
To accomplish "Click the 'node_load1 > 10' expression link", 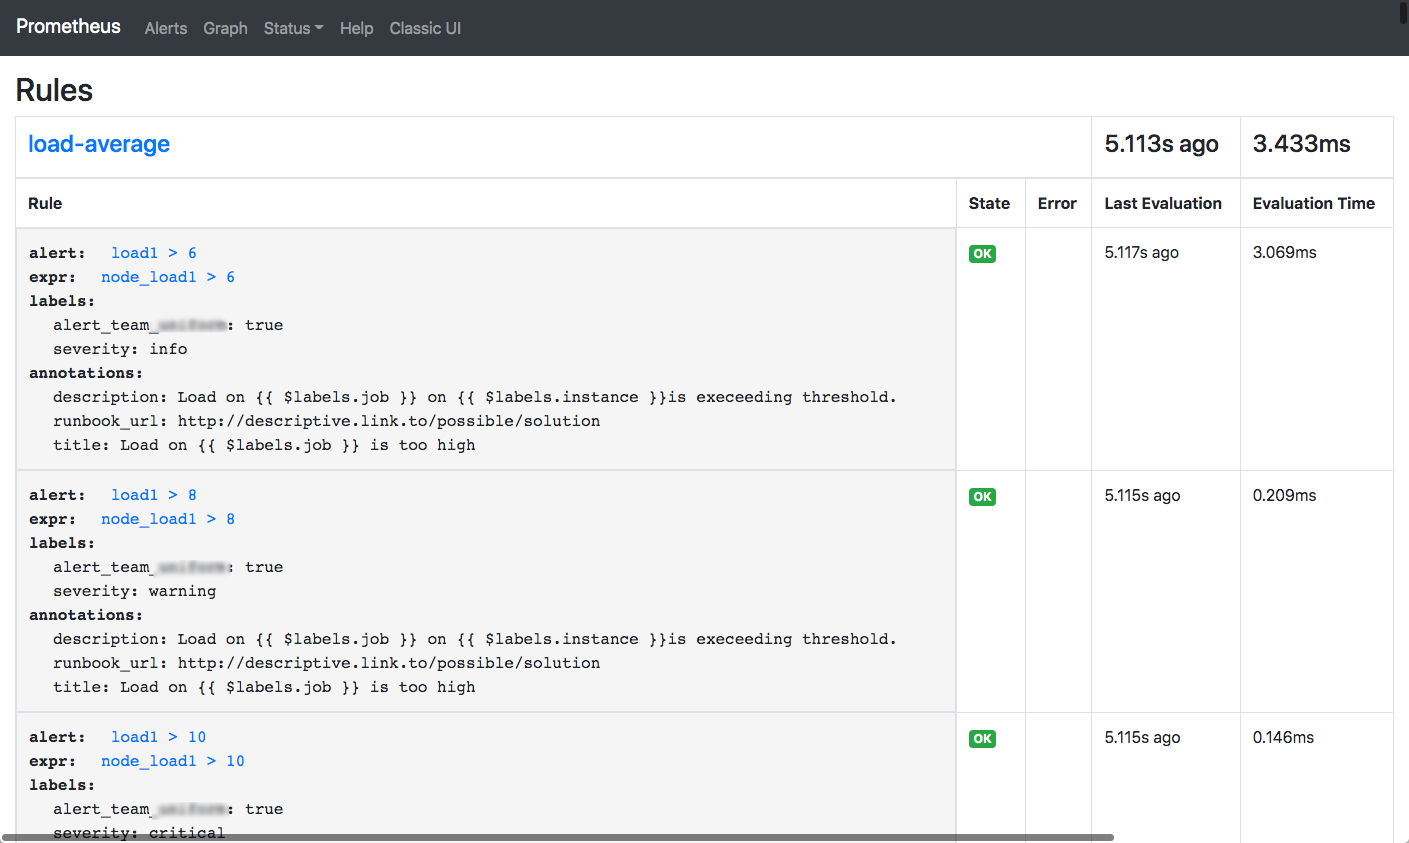I will [x=173, y=761].
